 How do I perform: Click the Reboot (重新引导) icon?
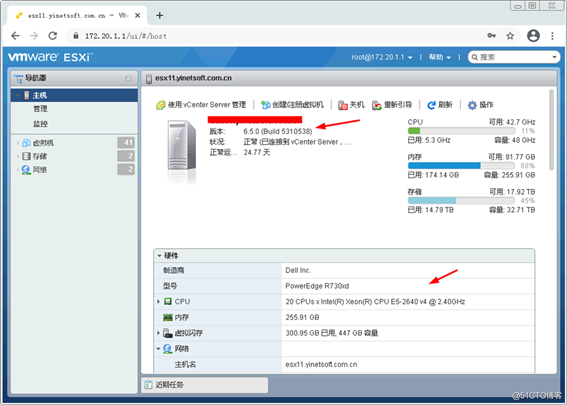point(377,105)
